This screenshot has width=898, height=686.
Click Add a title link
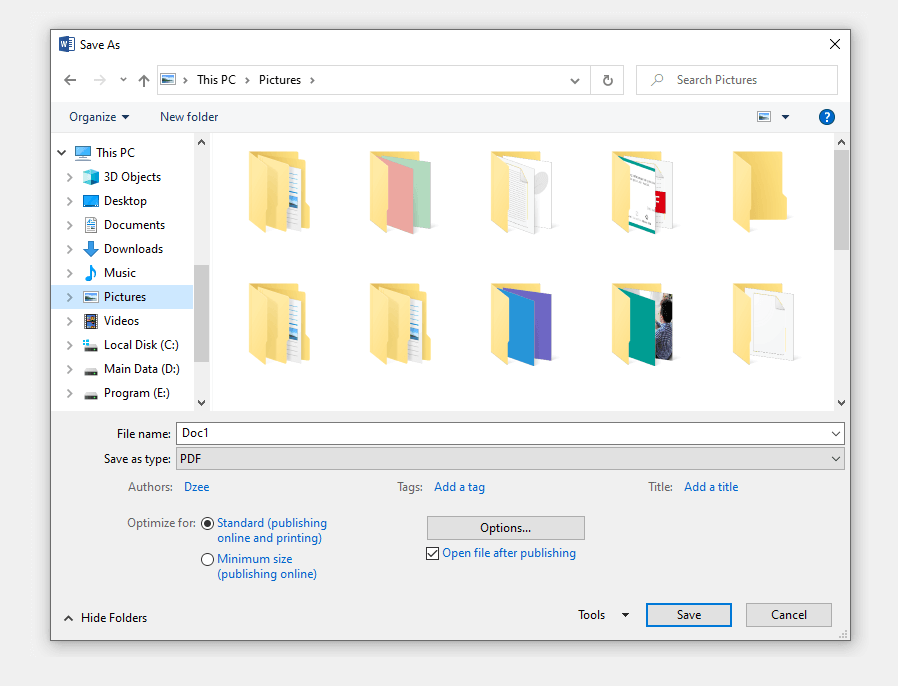pyautogui.click(x=711, y=487)
